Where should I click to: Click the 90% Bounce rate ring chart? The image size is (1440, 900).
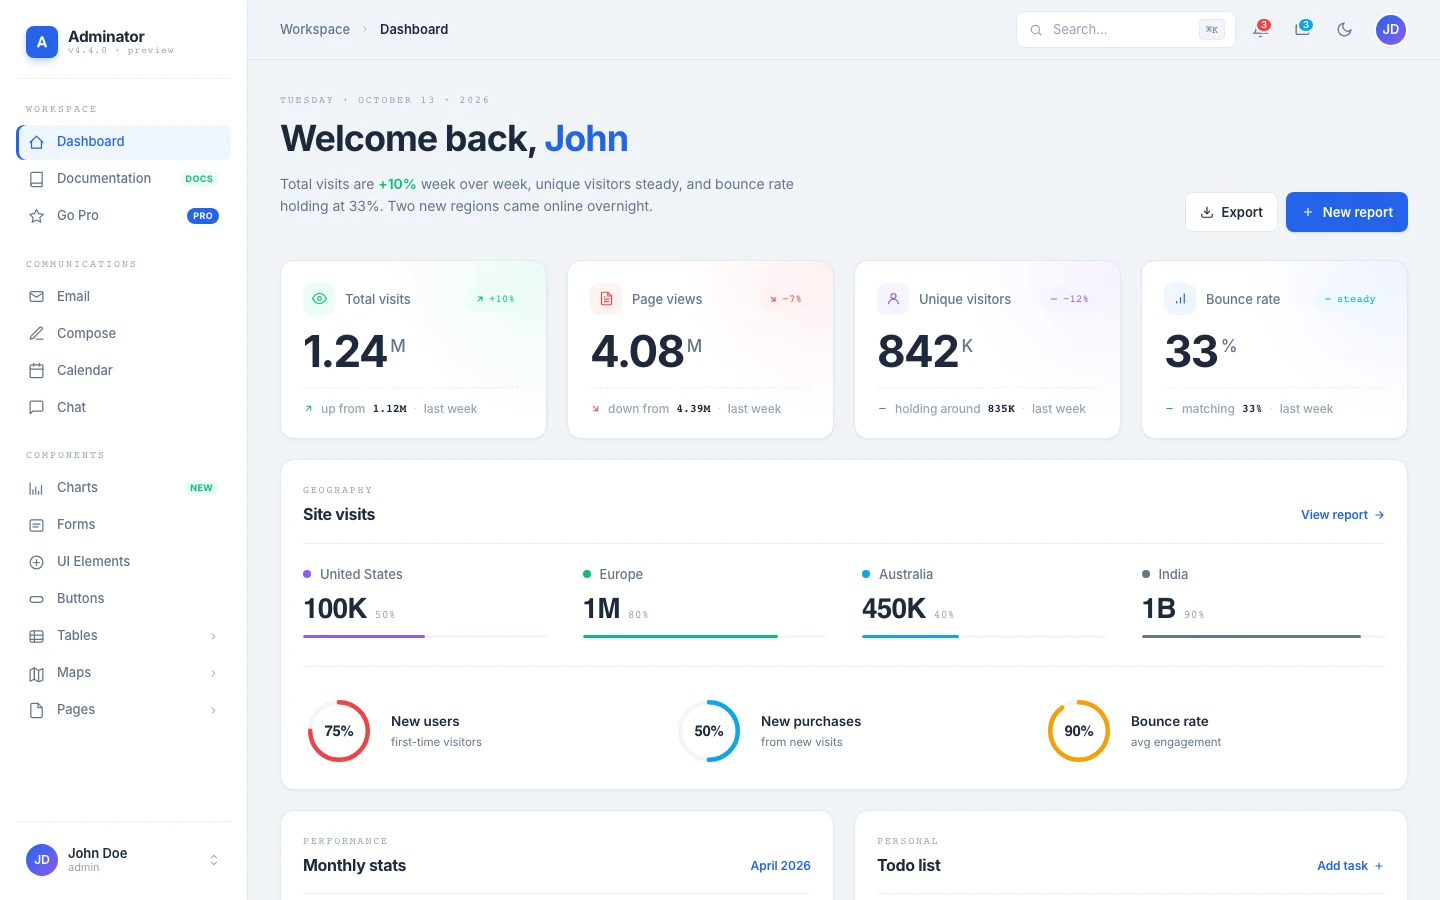tap(1079, 731)
